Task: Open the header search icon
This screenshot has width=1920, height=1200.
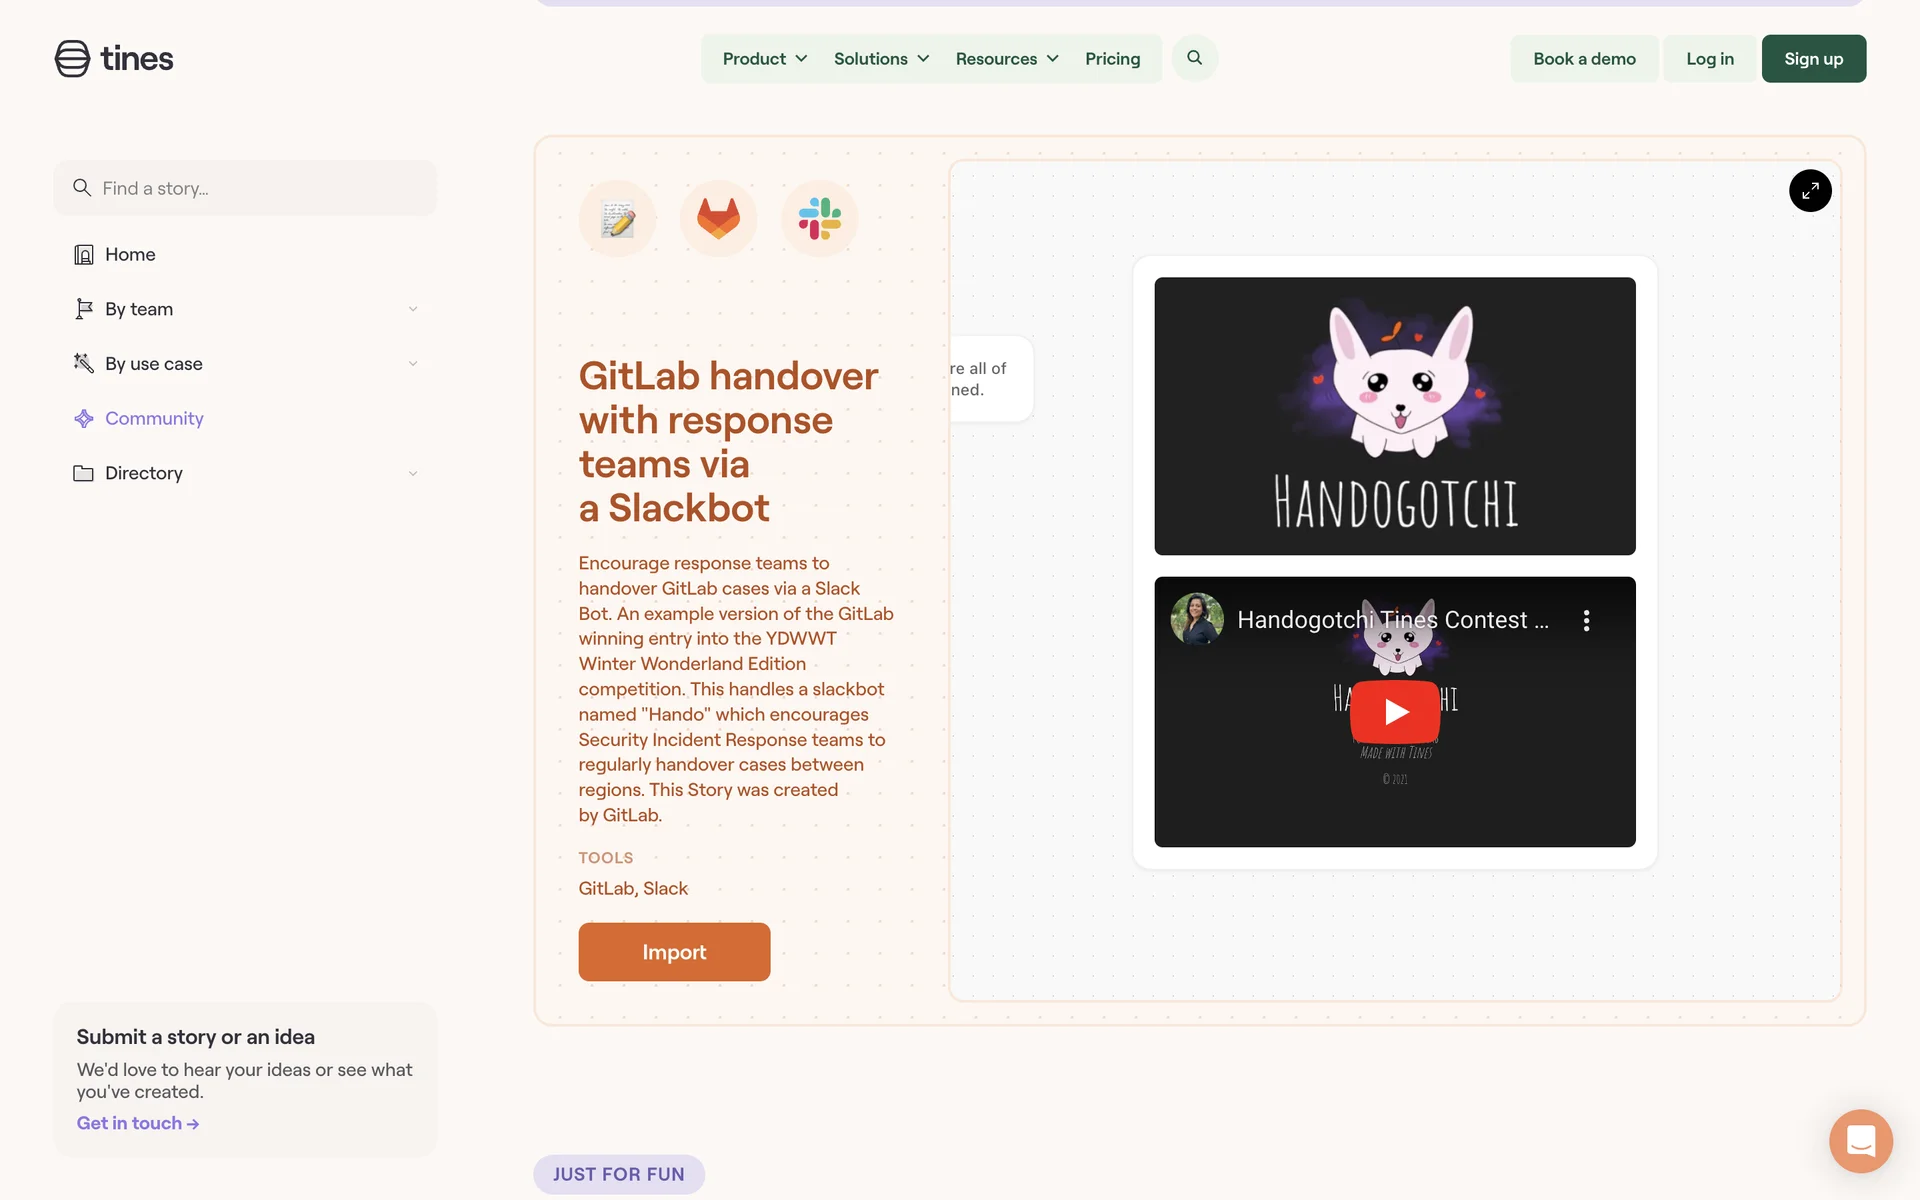Action: click(1194, 58)
